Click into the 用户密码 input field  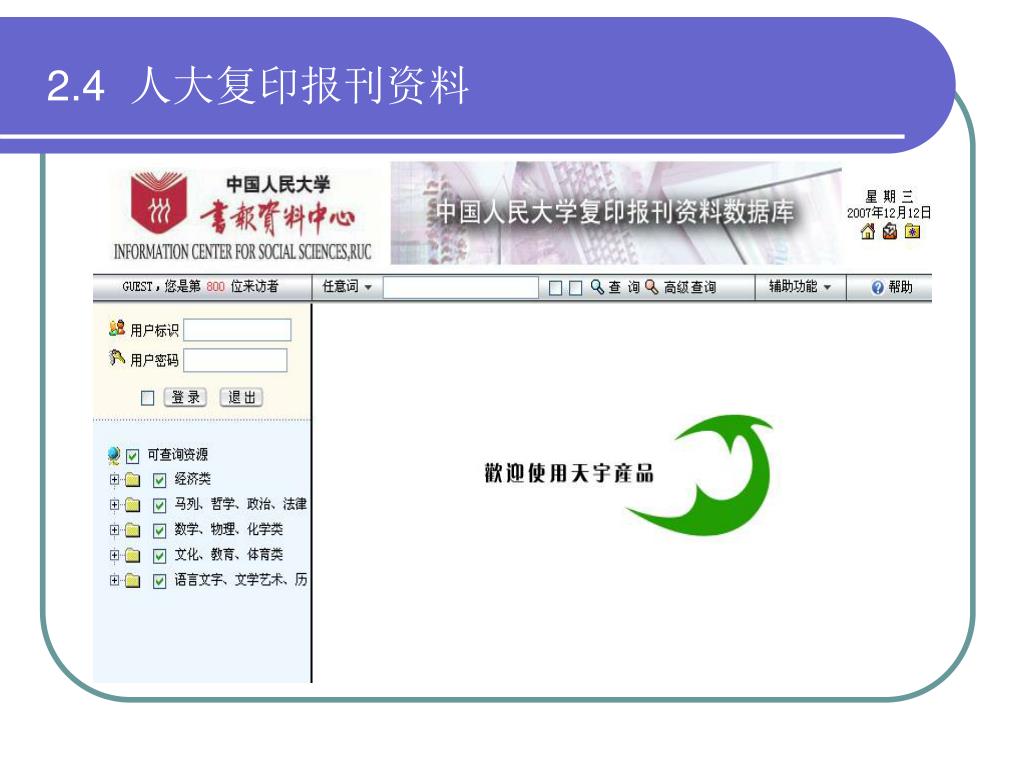point(235,360)
